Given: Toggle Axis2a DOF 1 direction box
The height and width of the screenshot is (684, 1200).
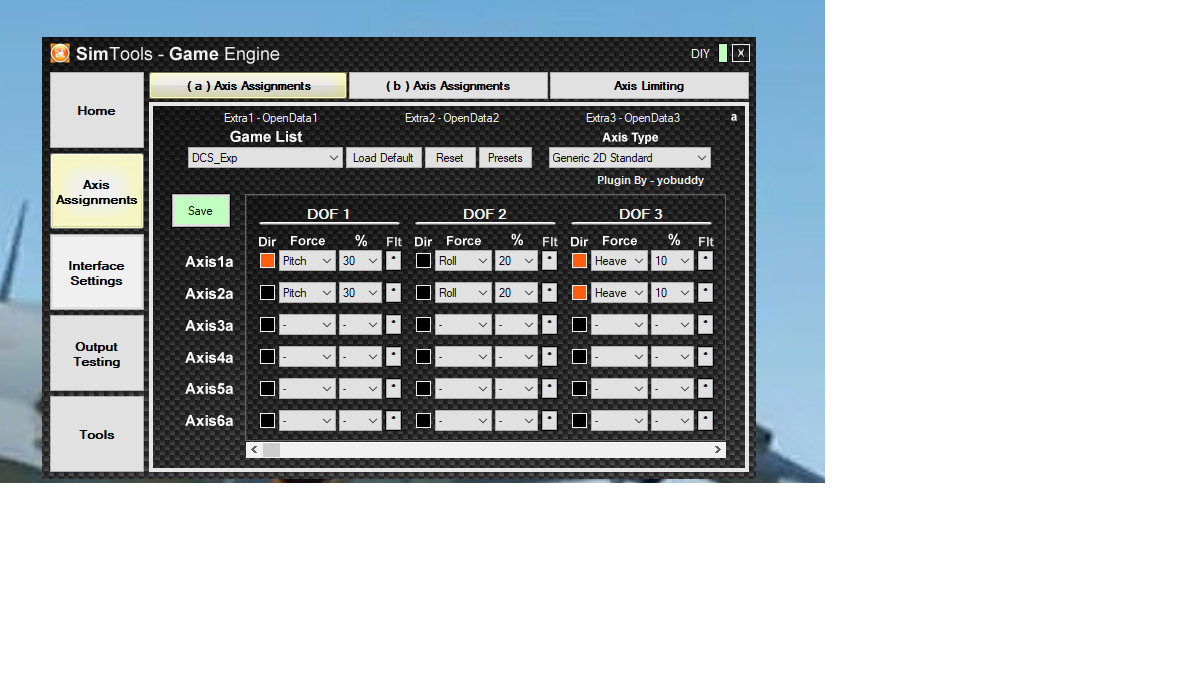Looking at the screenshot, I should 267,293.
